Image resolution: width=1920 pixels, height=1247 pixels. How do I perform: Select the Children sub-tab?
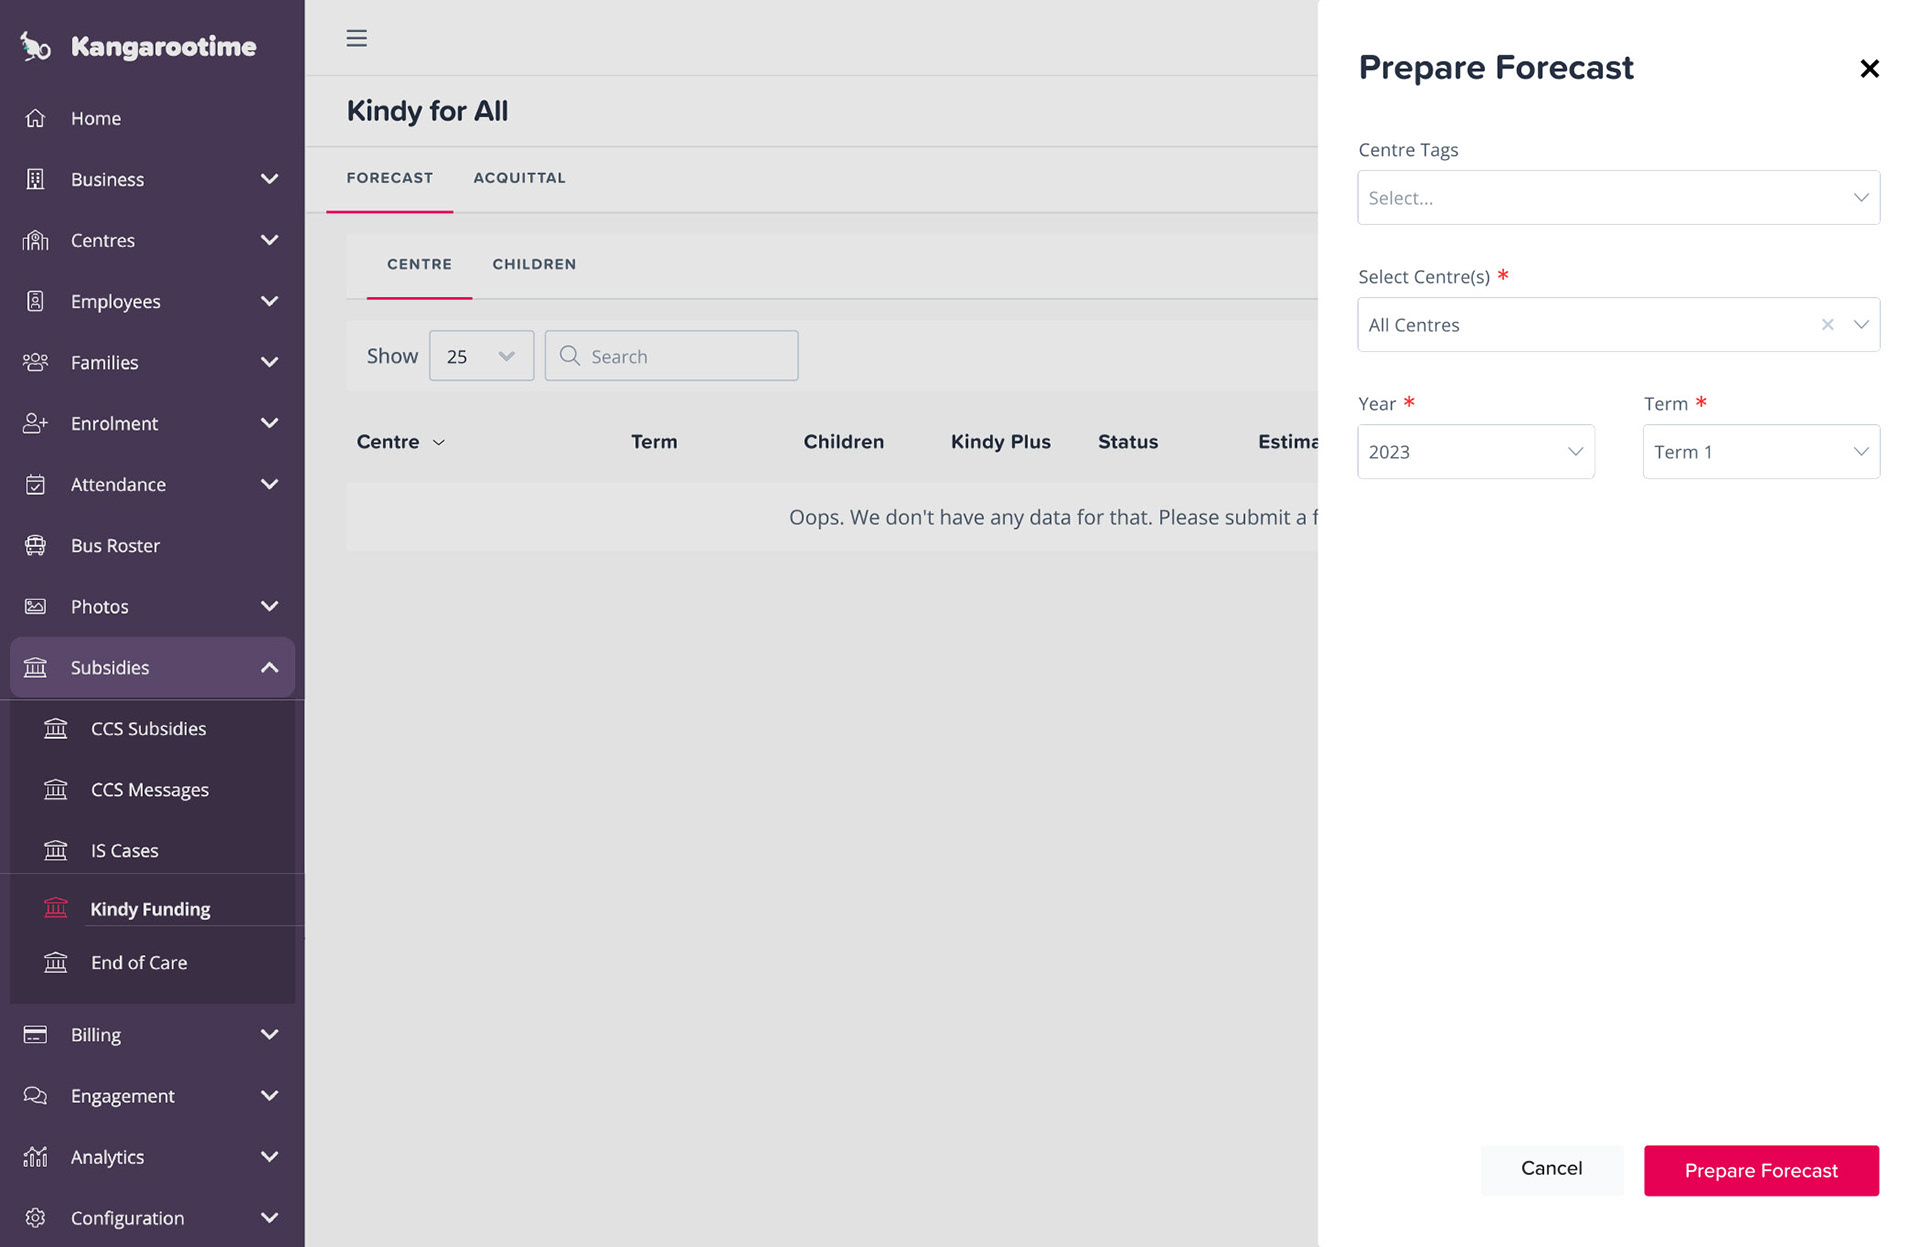[x=534, y=264]
